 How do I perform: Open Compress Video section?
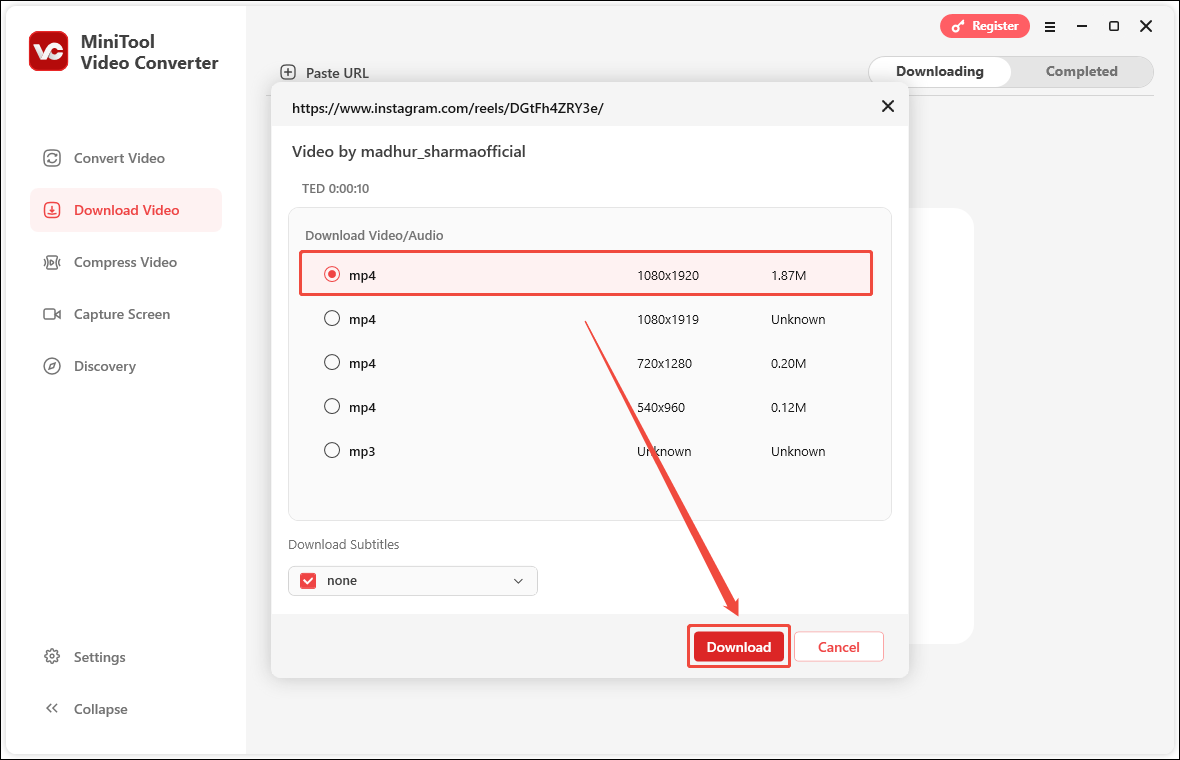click(x=126, y=262)
